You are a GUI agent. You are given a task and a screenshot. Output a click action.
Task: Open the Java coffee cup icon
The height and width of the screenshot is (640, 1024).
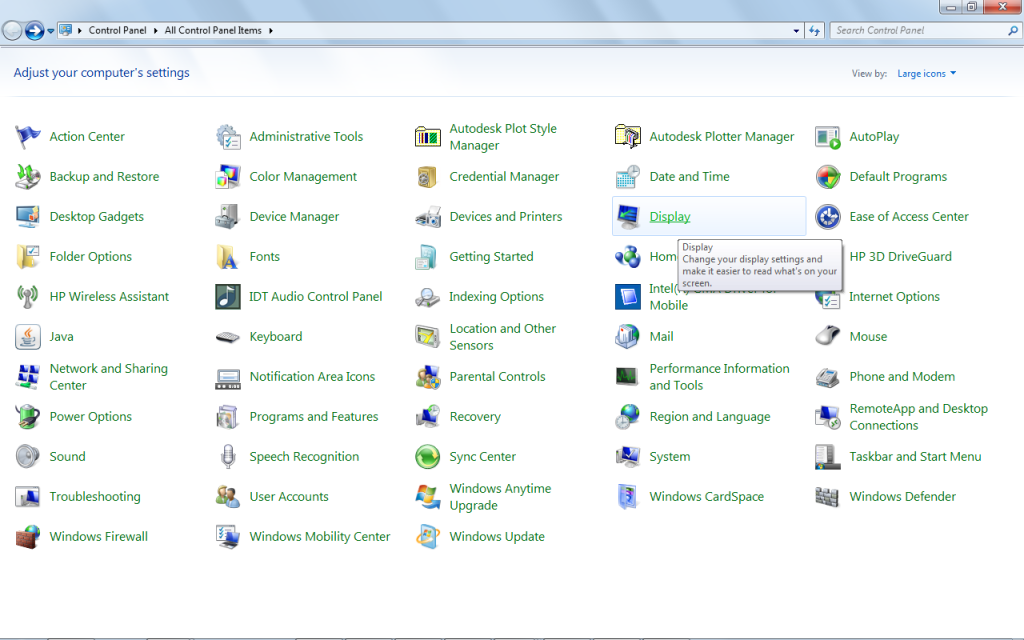[27, 336]
